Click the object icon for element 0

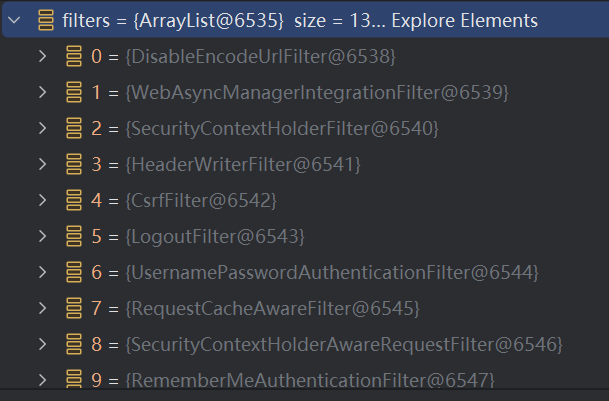[73, 56]
